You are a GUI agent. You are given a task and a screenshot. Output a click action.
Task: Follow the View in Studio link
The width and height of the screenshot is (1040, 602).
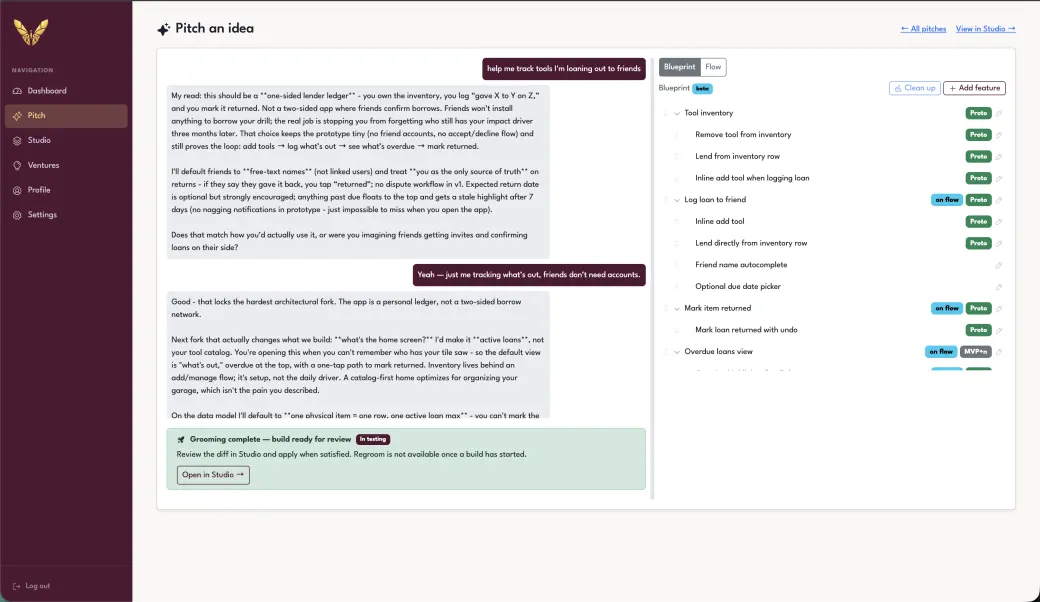pyautogui.click(x=986, y=29)
